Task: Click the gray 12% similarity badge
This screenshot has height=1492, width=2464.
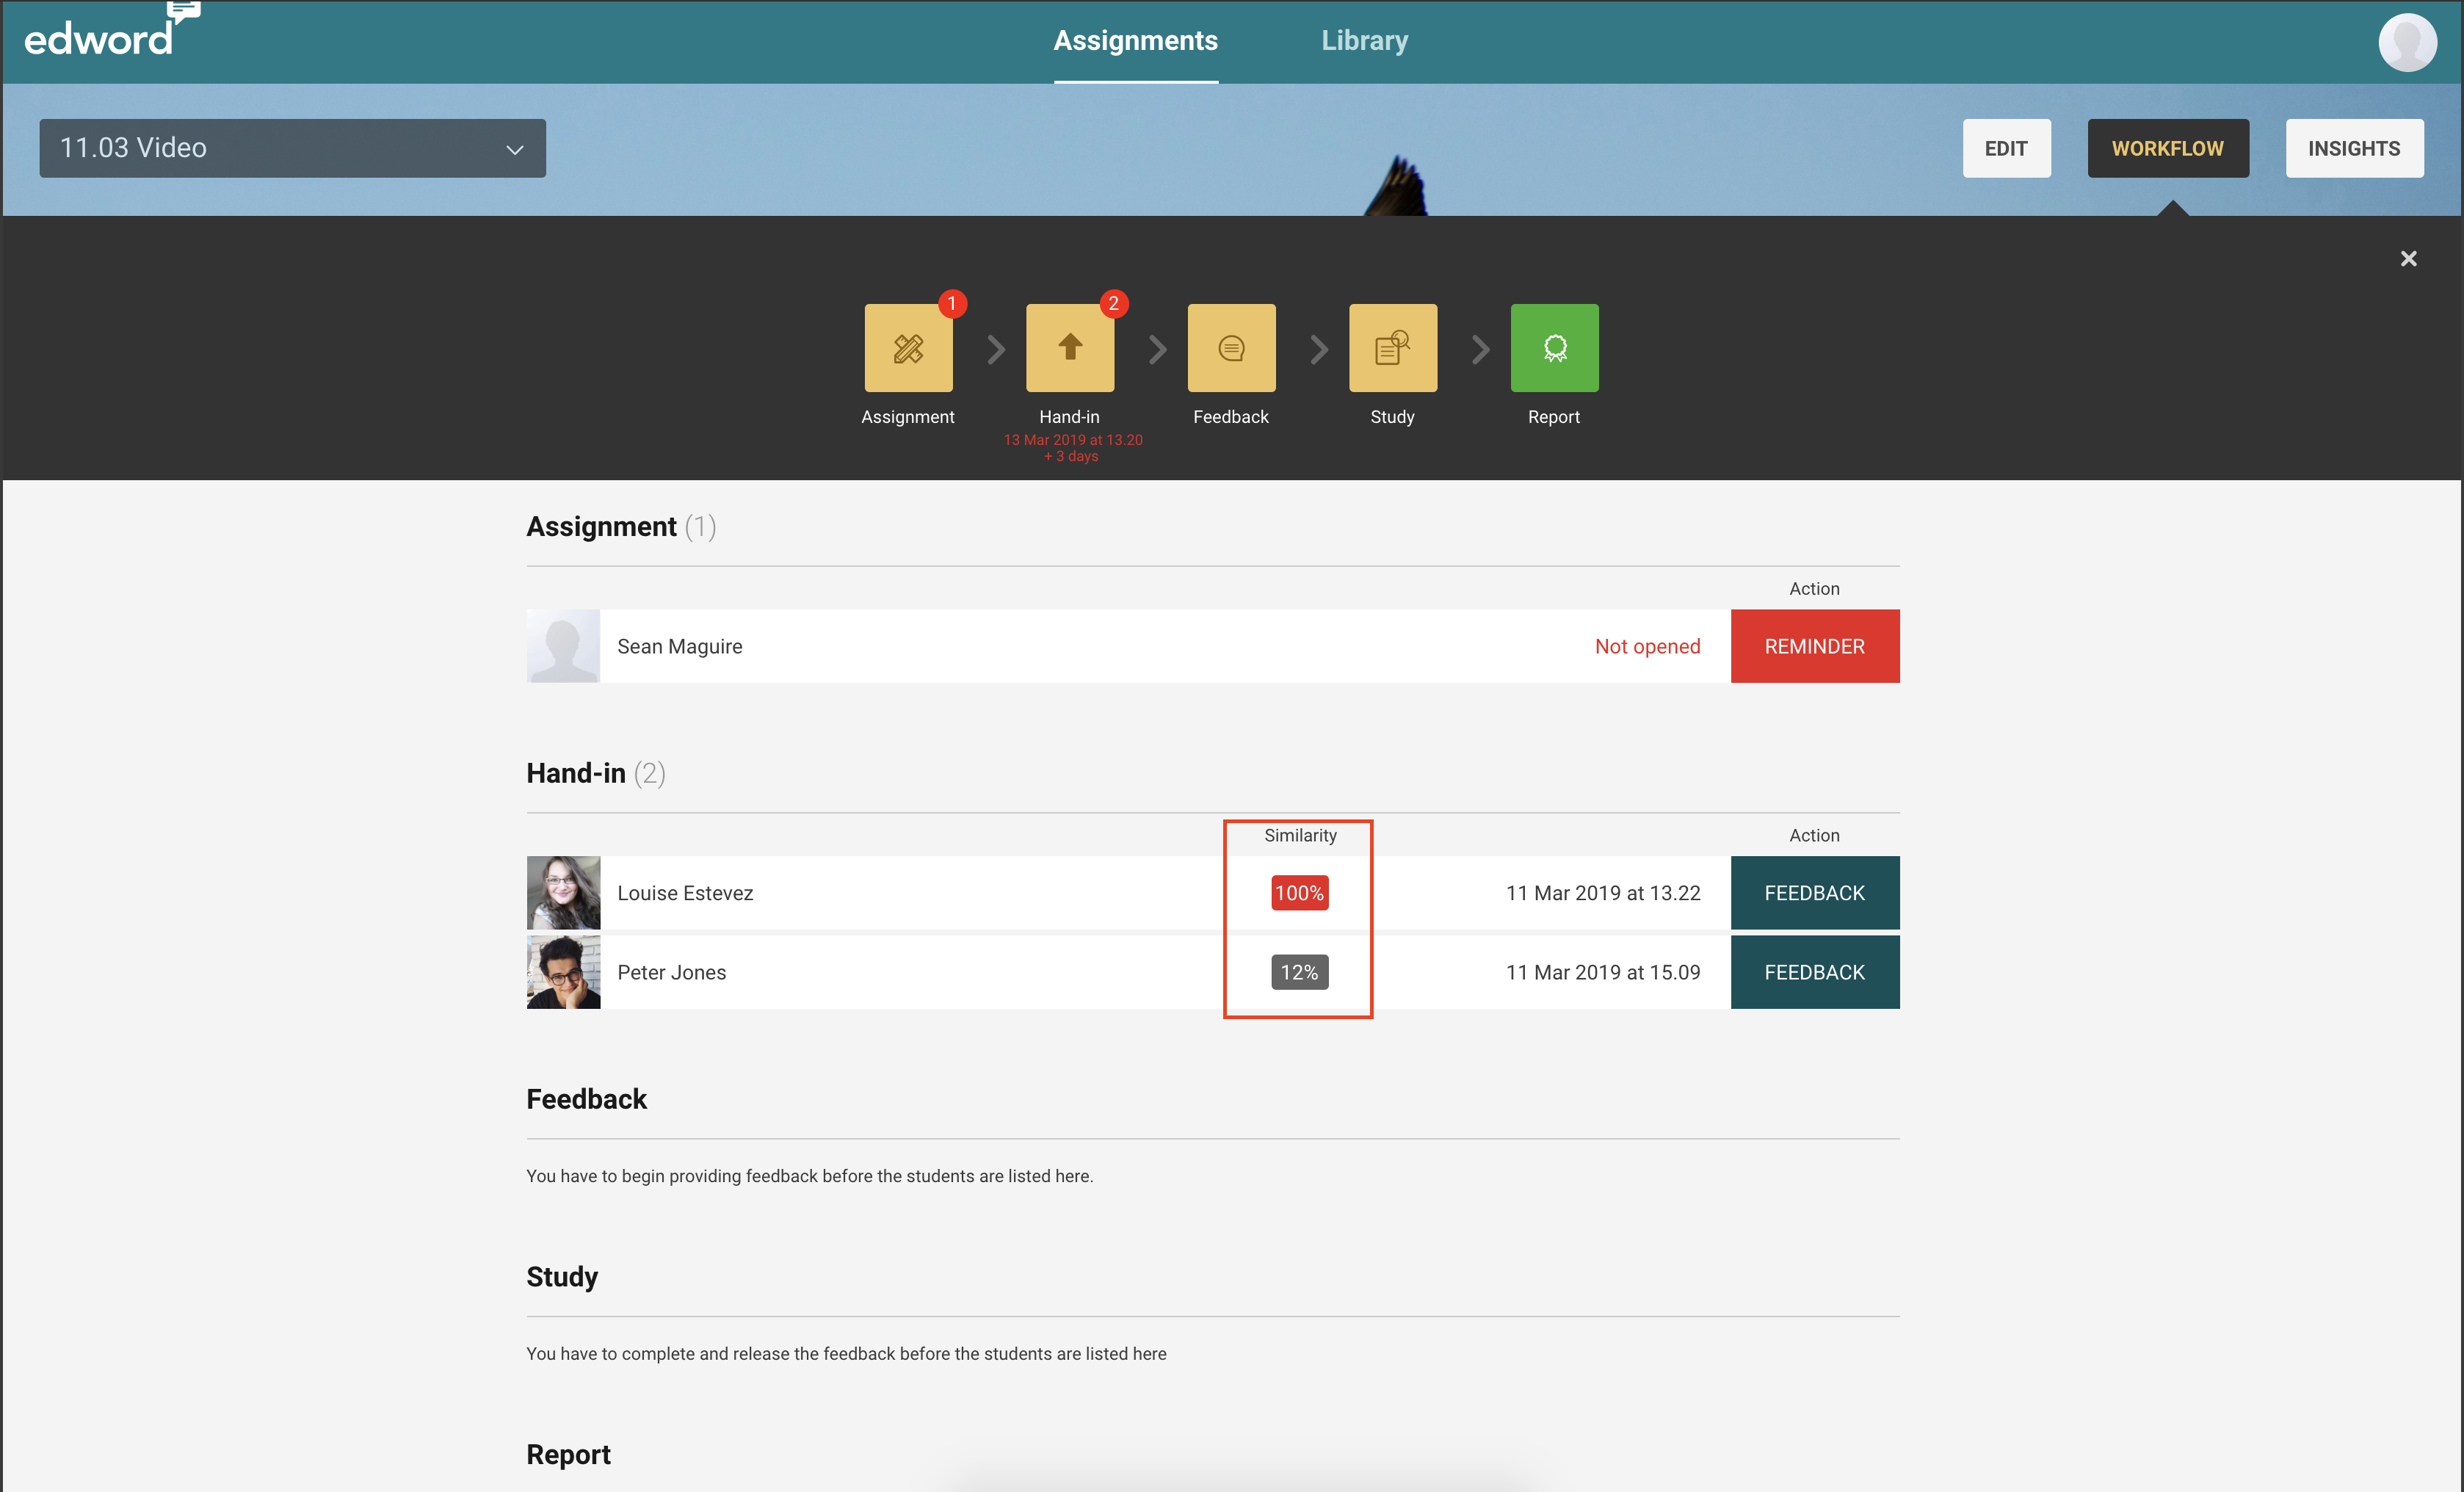Action: tap(1299, 972)
